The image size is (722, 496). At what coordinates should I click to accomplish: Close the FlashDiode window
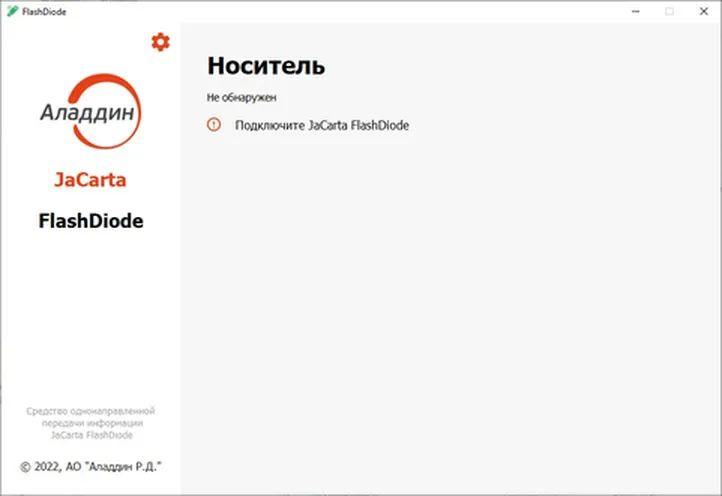click(x=704, y=12)
